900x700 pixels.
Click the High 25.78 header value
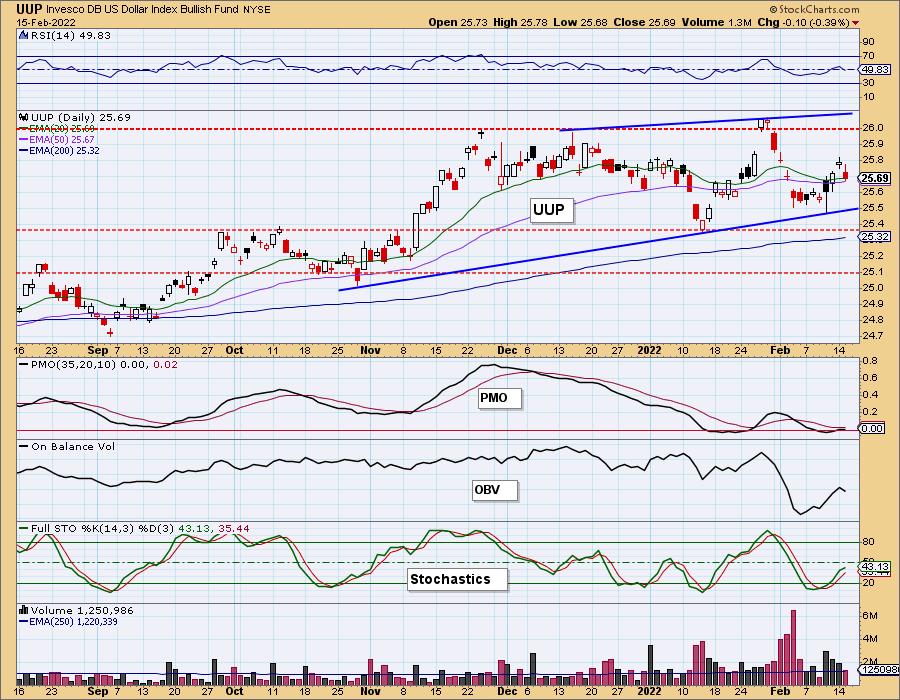[521, 22]
